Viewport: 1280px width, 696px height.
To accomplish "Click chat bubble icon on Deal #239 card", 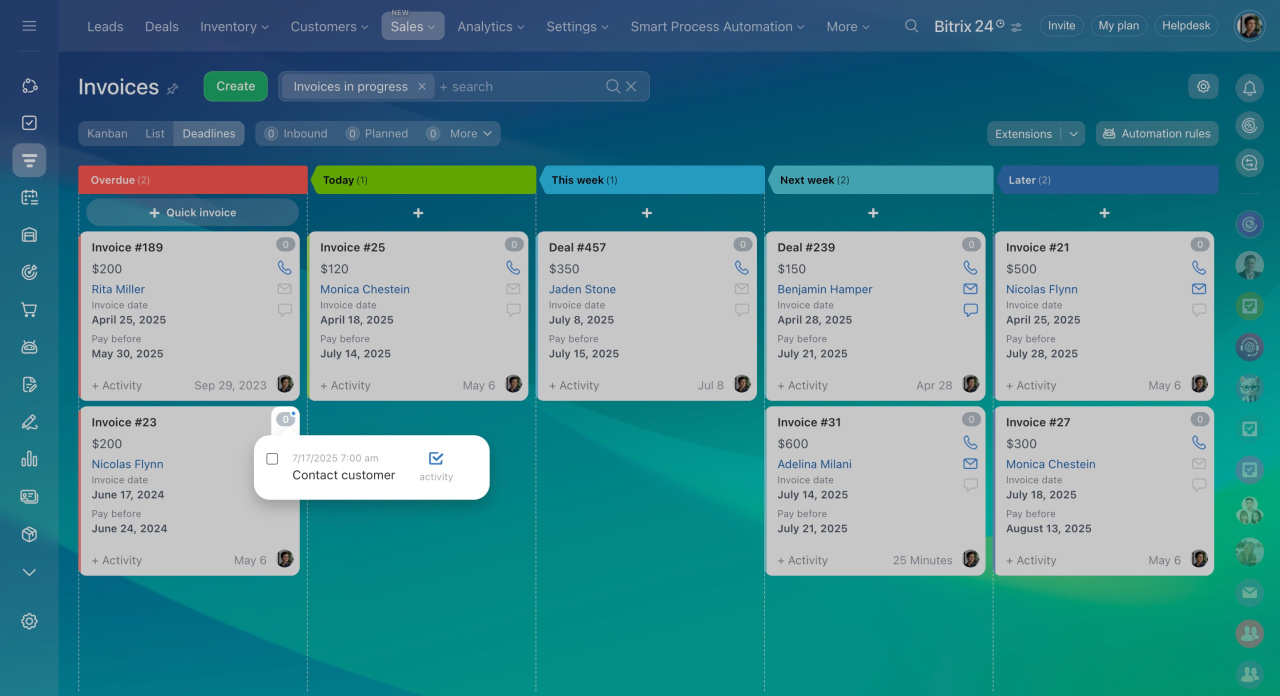I will click(970, 310).
